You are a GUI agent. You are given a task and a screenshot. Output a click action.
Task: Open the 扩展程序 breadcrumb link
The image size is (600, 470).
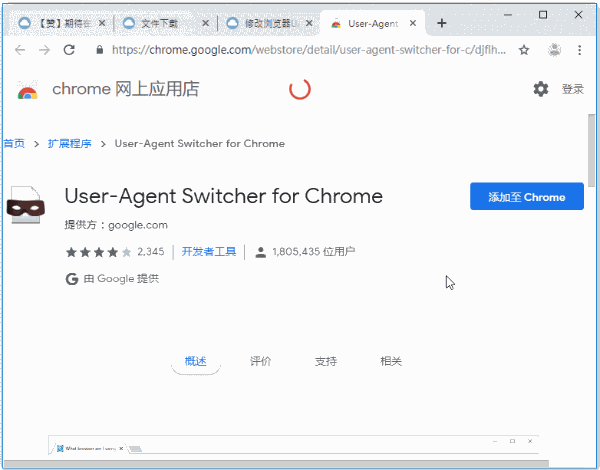(x=69, y=144)
